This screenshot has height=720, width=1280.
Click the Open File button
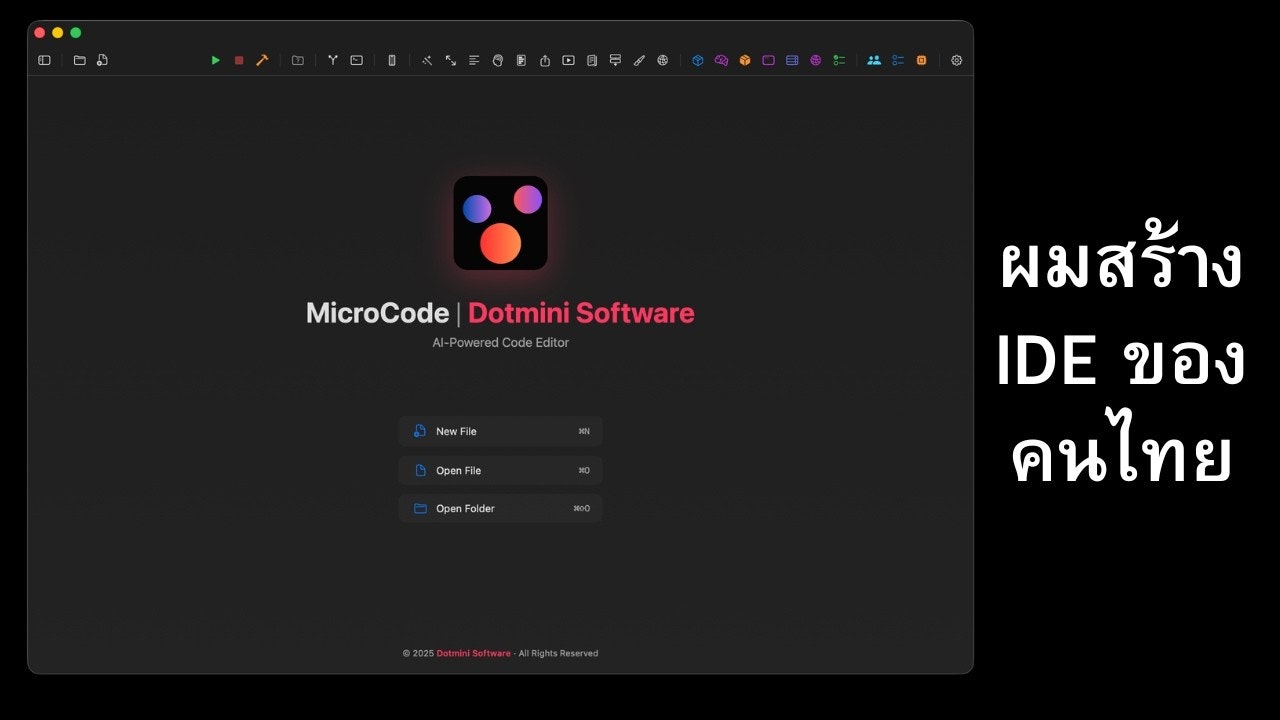pyautogui.click(x=500, y=470)
